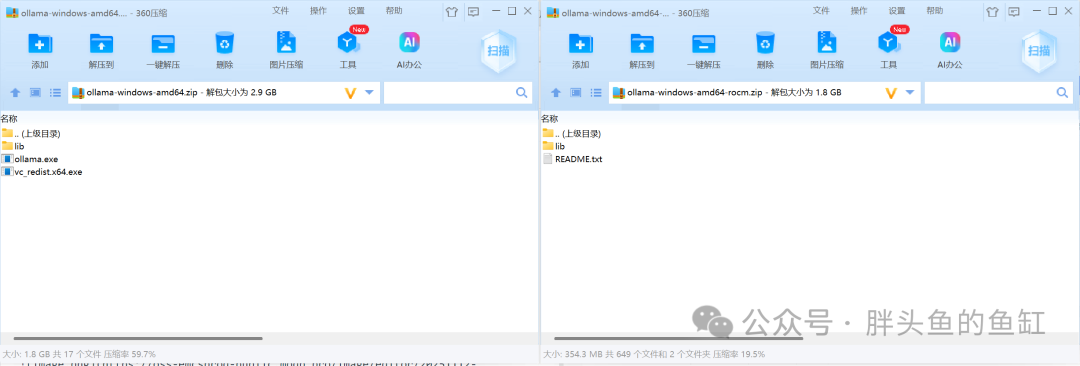
Task: Select vc_redist.x64.exe file
Action: [42, 172]
